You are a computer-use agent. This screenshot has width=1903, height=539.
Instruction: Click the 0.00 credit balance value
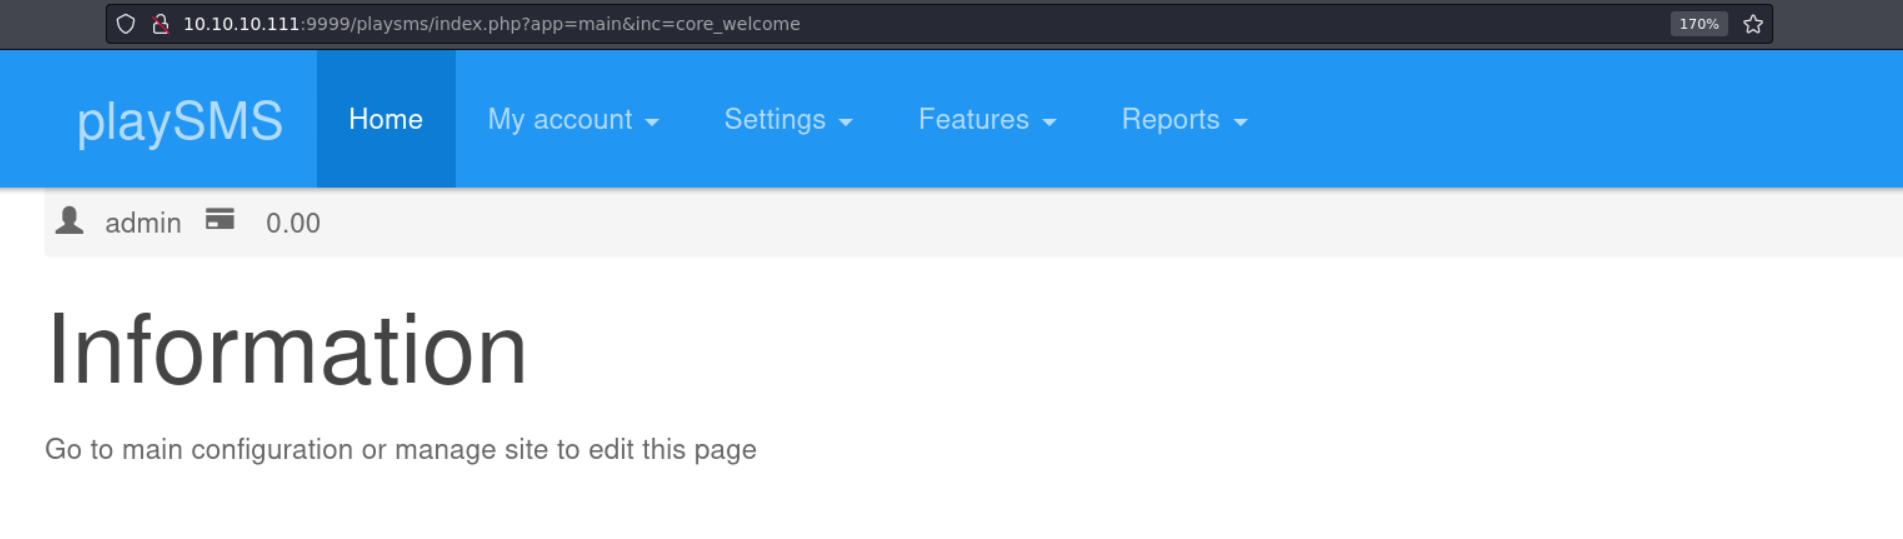point(293,223)
